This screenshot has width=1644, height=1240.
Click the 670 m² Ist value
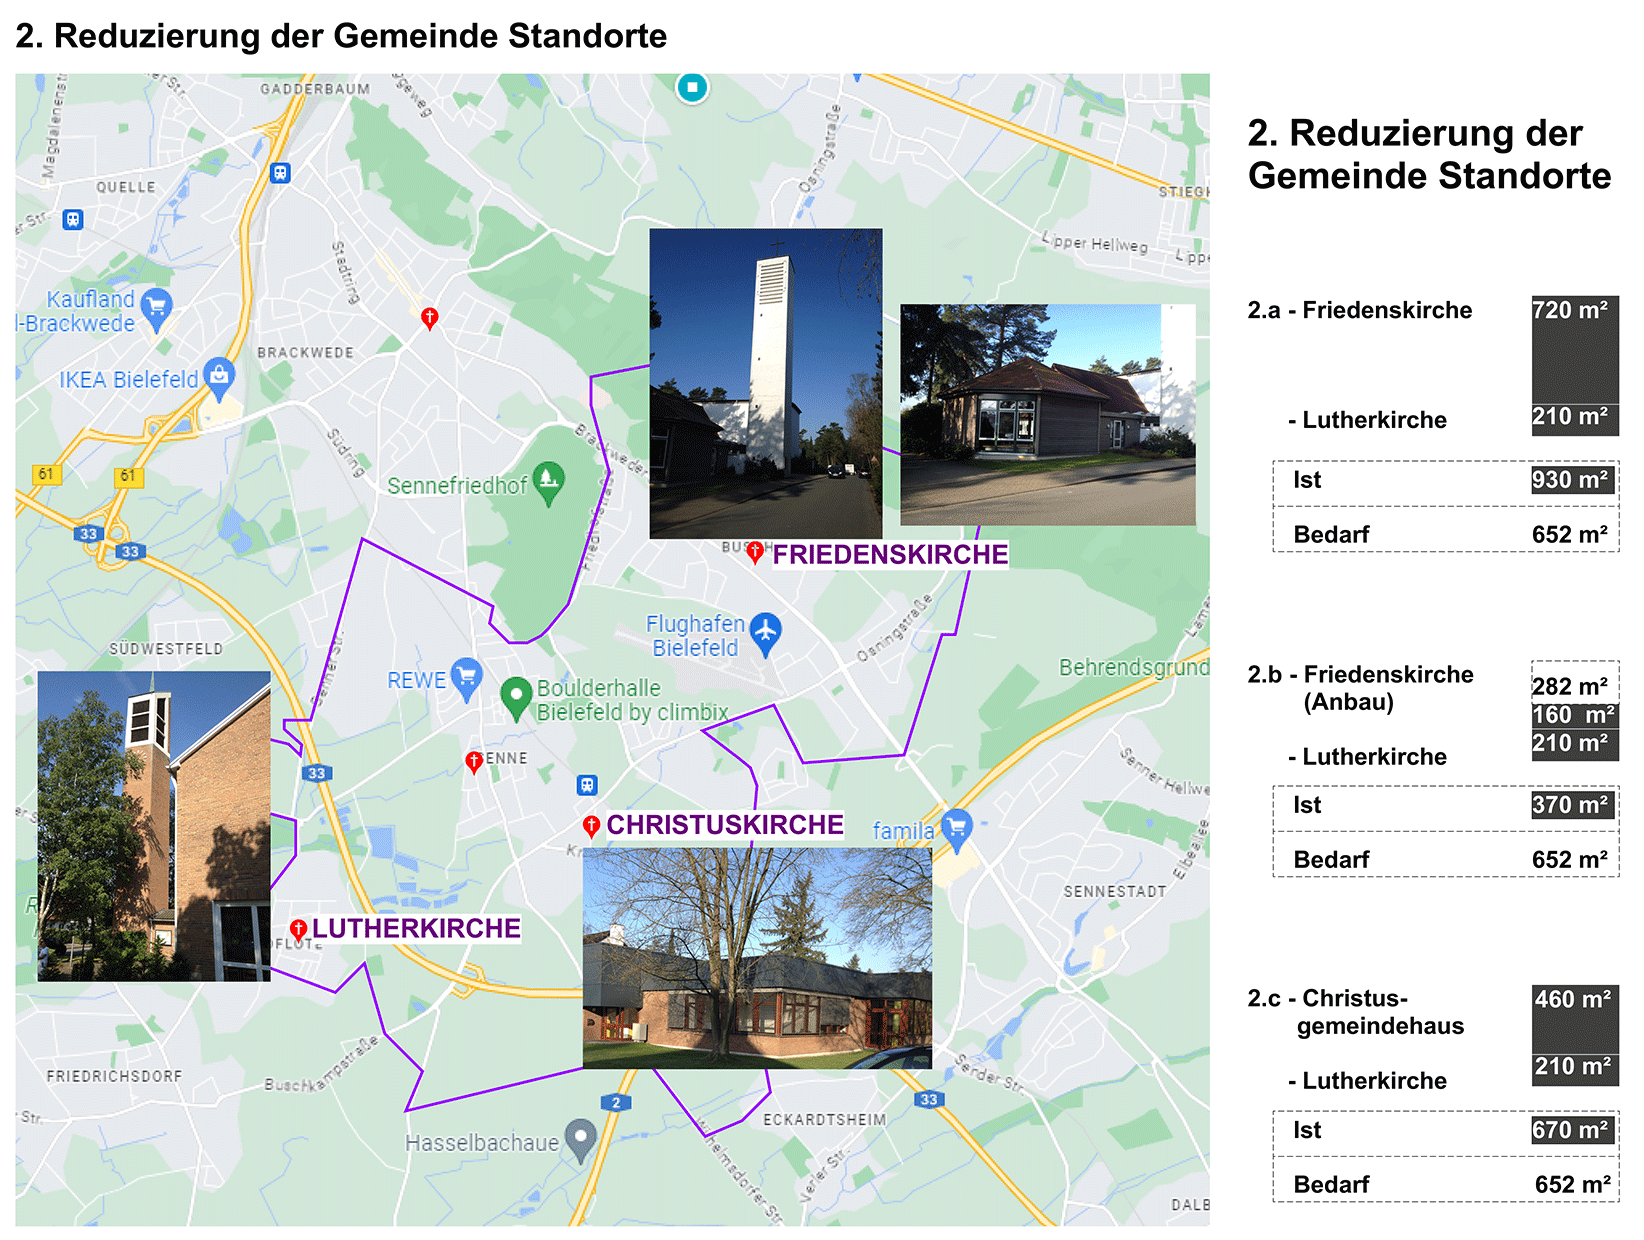click(x=1573, y=1130)
